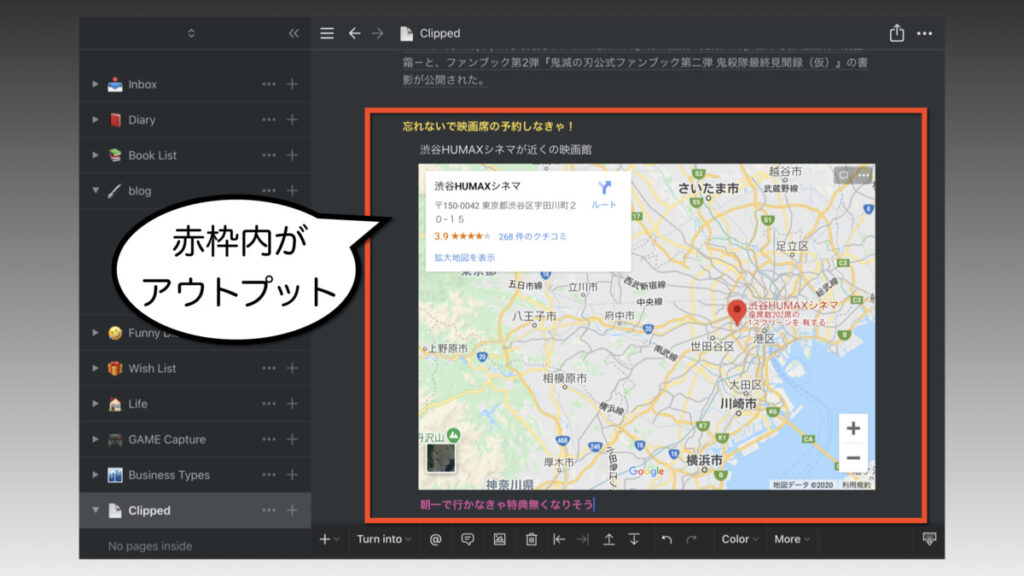The width and height of the screenshot is (1024, 576).
Task: Indent block with right indent arrow
Action: coord(583,539)
